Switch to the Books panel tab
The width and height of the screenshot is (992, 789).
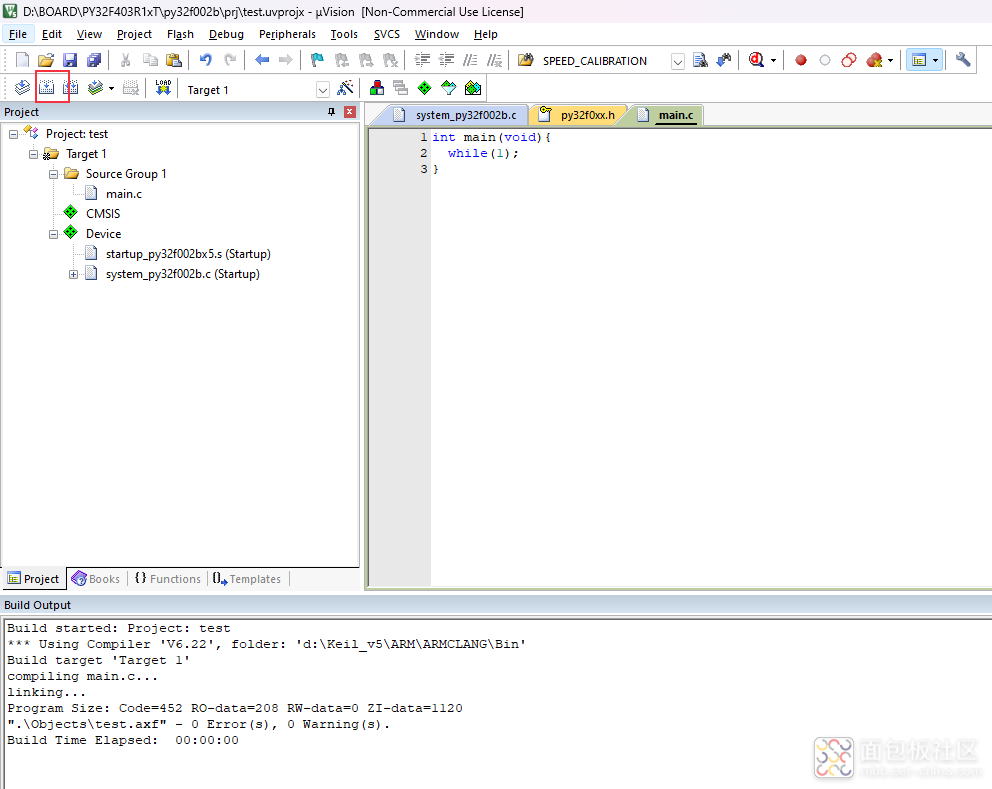96,579
